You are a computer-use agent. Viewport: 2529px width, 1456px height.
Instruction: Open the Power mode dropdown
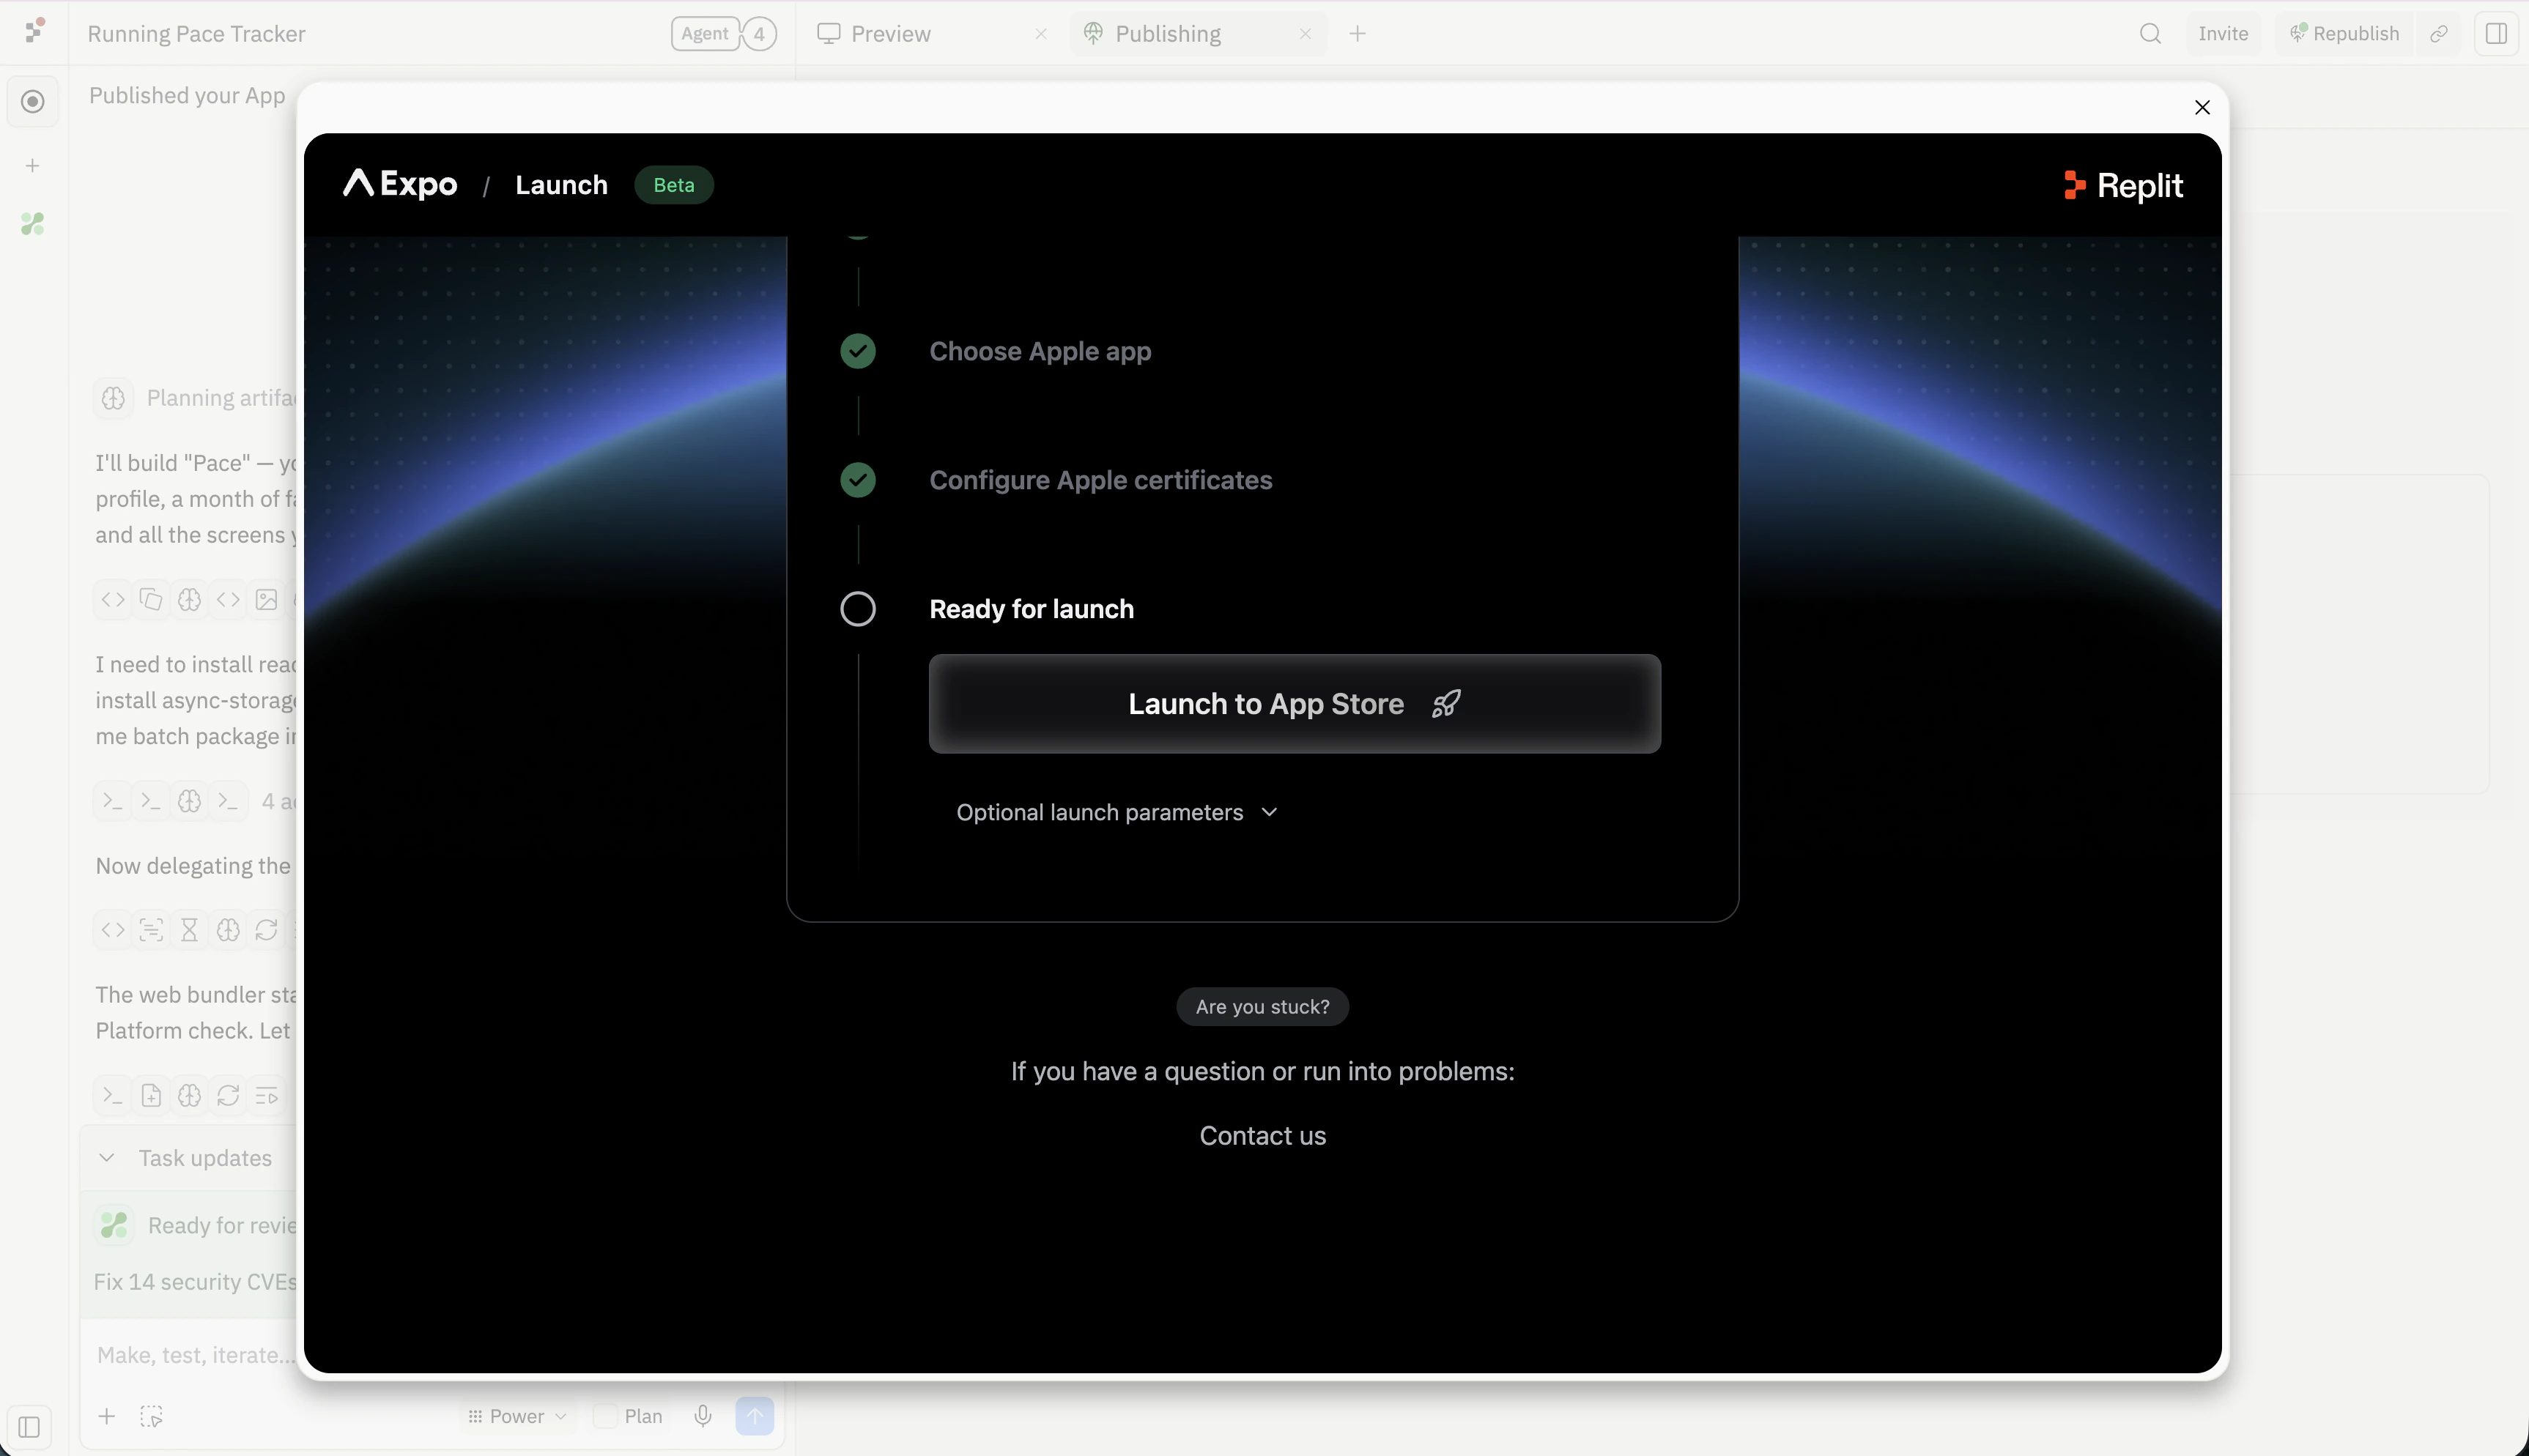517,1417
